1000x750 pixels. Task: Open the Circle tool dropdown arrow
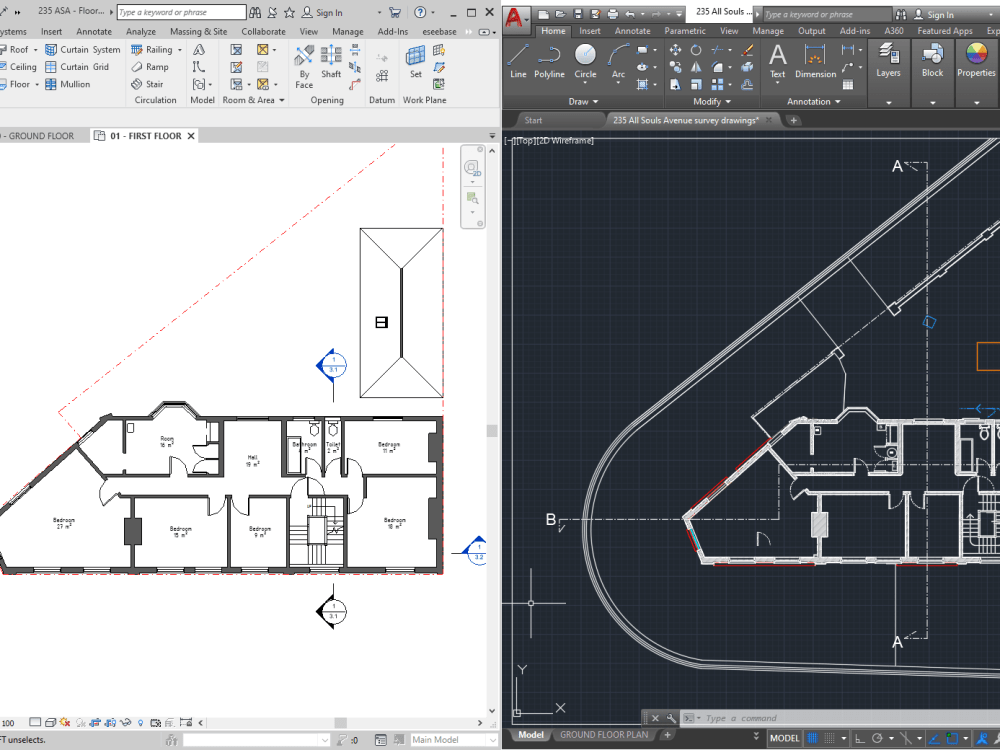[x=585, y=84]
